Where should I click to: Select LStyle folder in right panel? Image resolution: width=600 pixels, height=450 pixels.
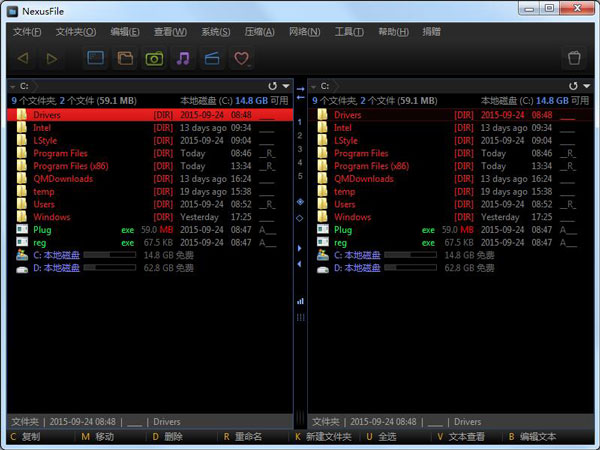(x=451, y=140)
